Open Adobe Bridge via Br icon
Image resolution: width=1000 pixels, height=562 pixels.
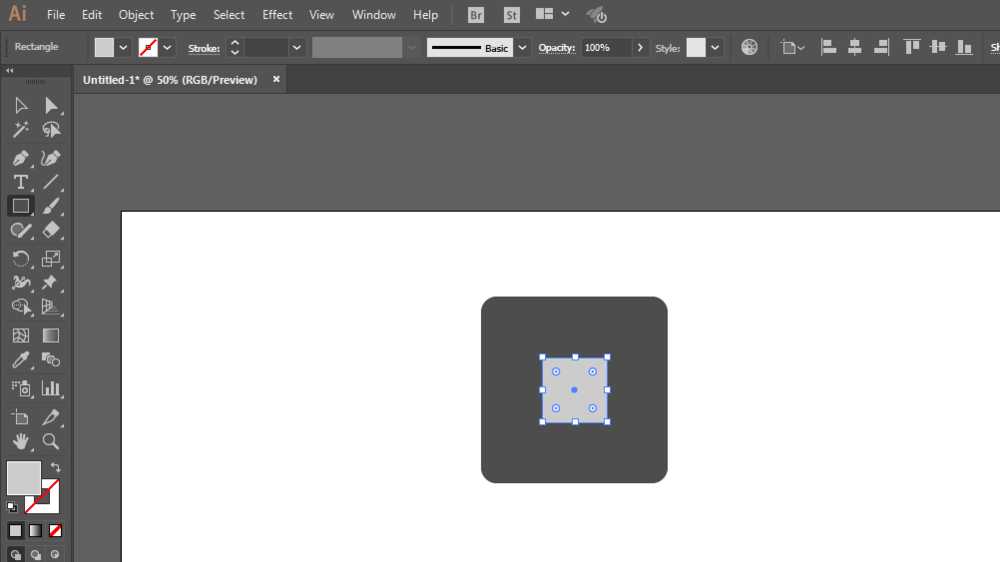(476, 15)
